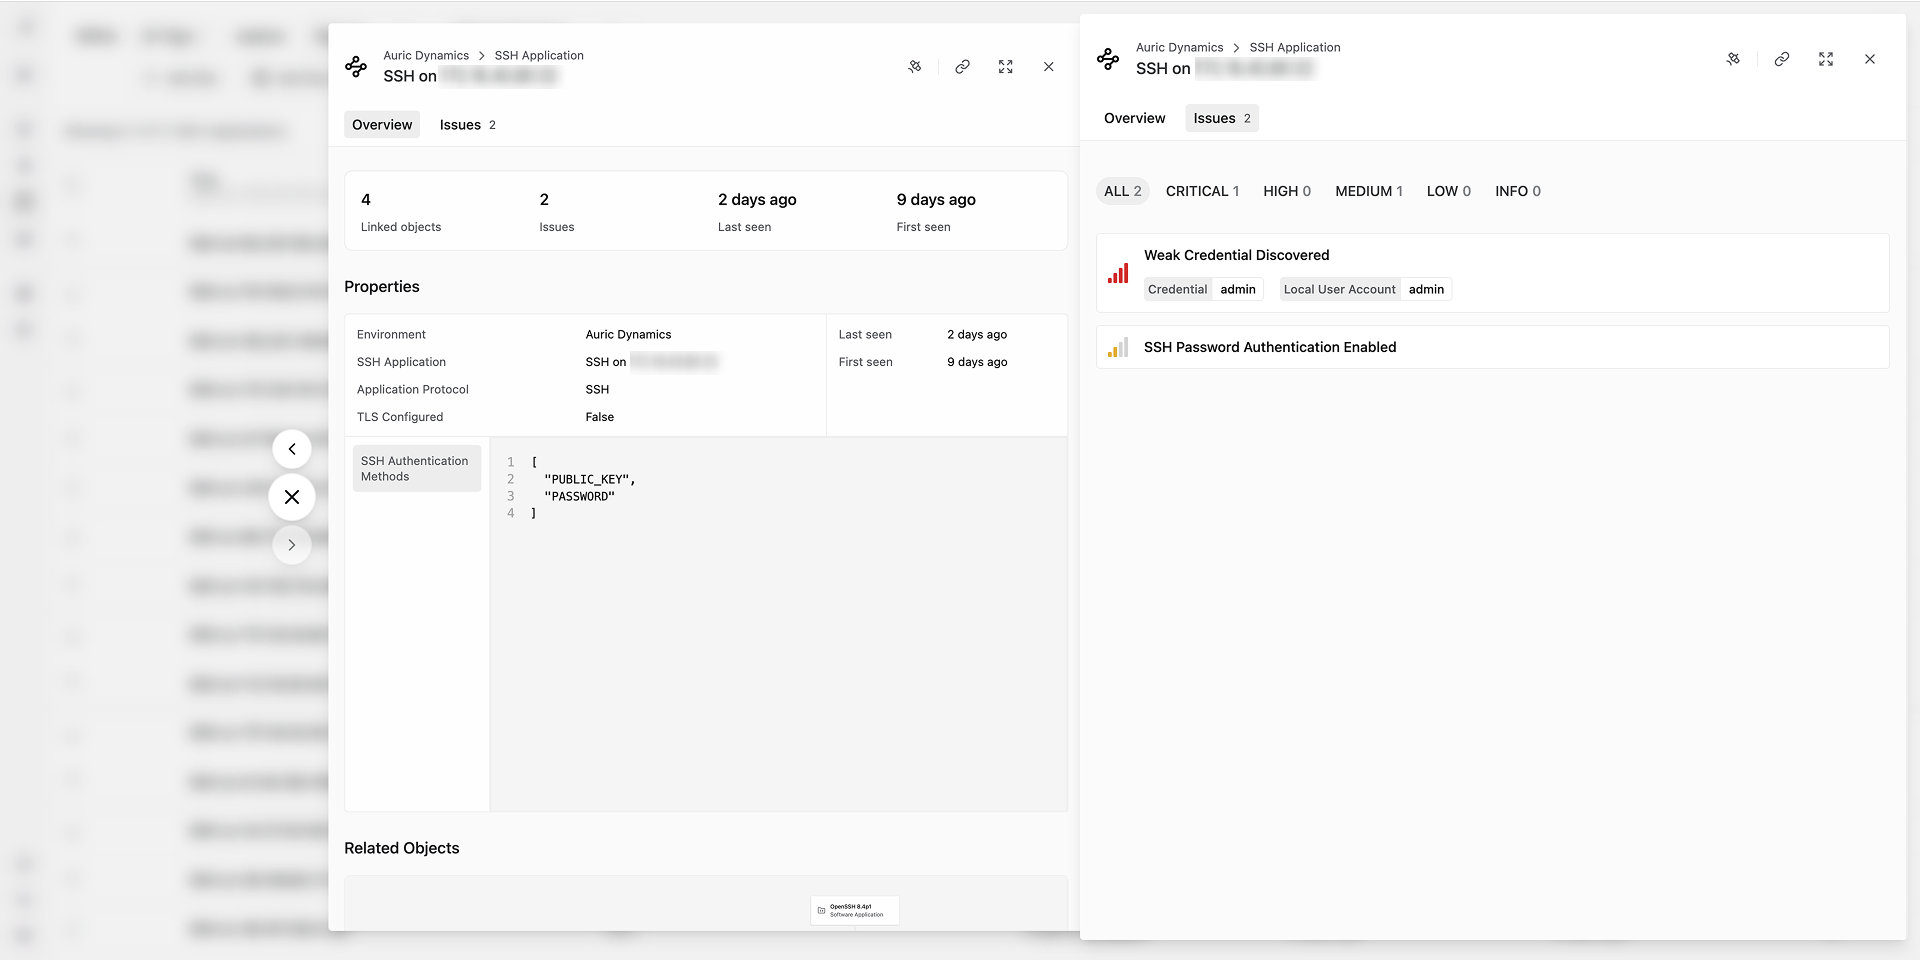Click the round X button between arrows

292,497
